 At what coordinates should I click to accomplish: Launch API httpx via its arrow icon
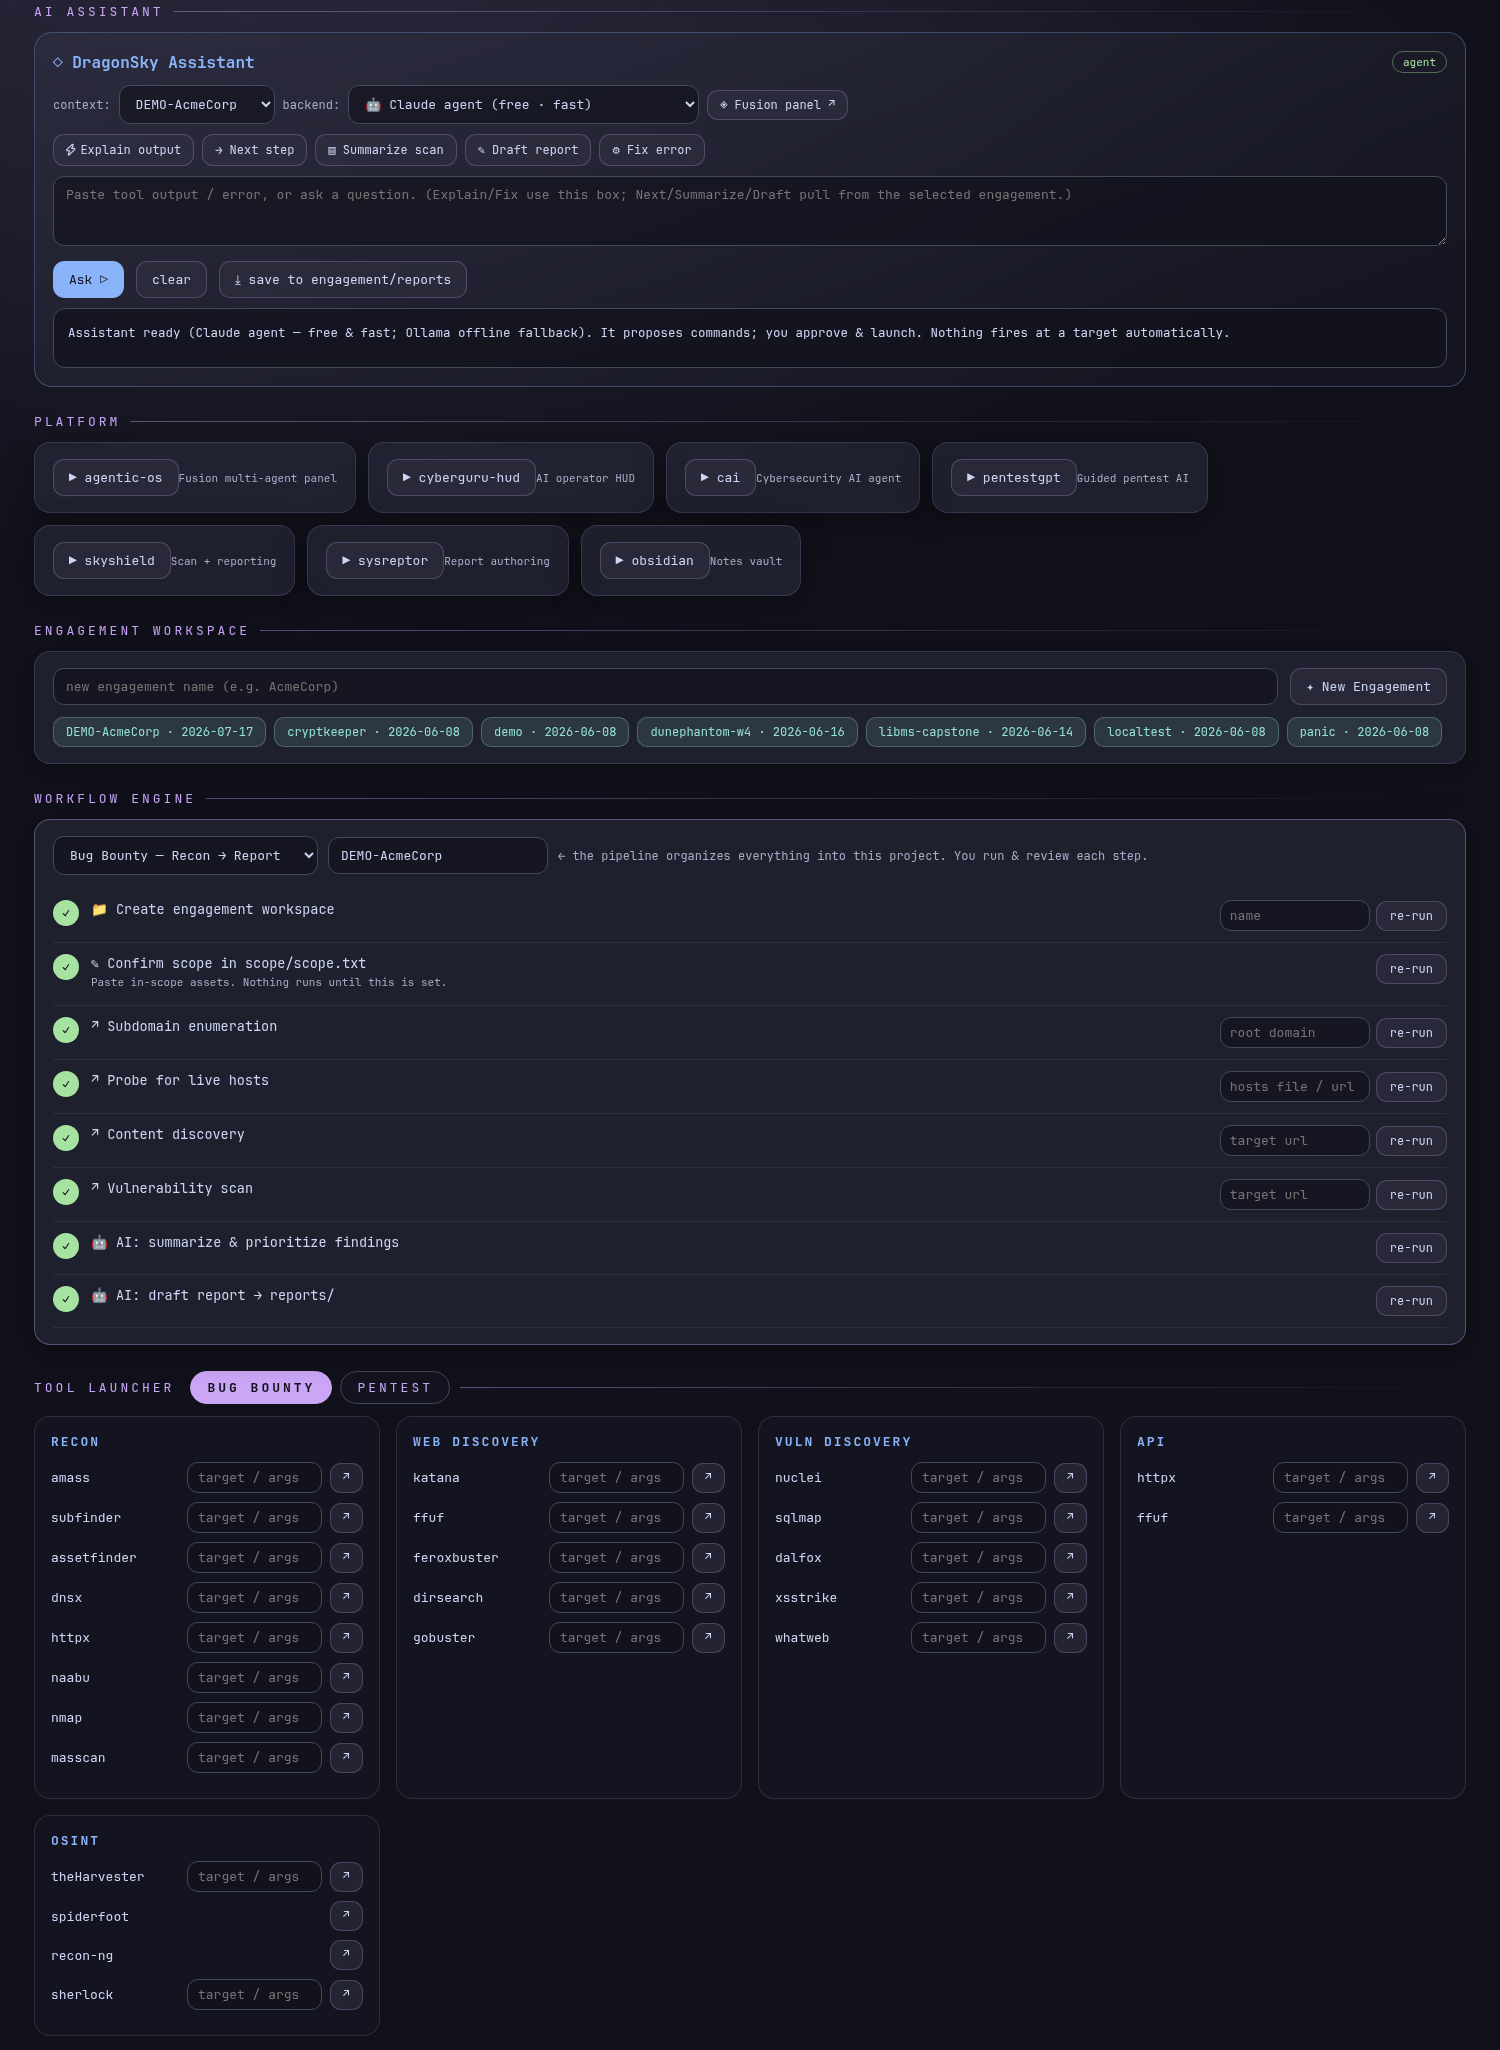(1432, 1477)
